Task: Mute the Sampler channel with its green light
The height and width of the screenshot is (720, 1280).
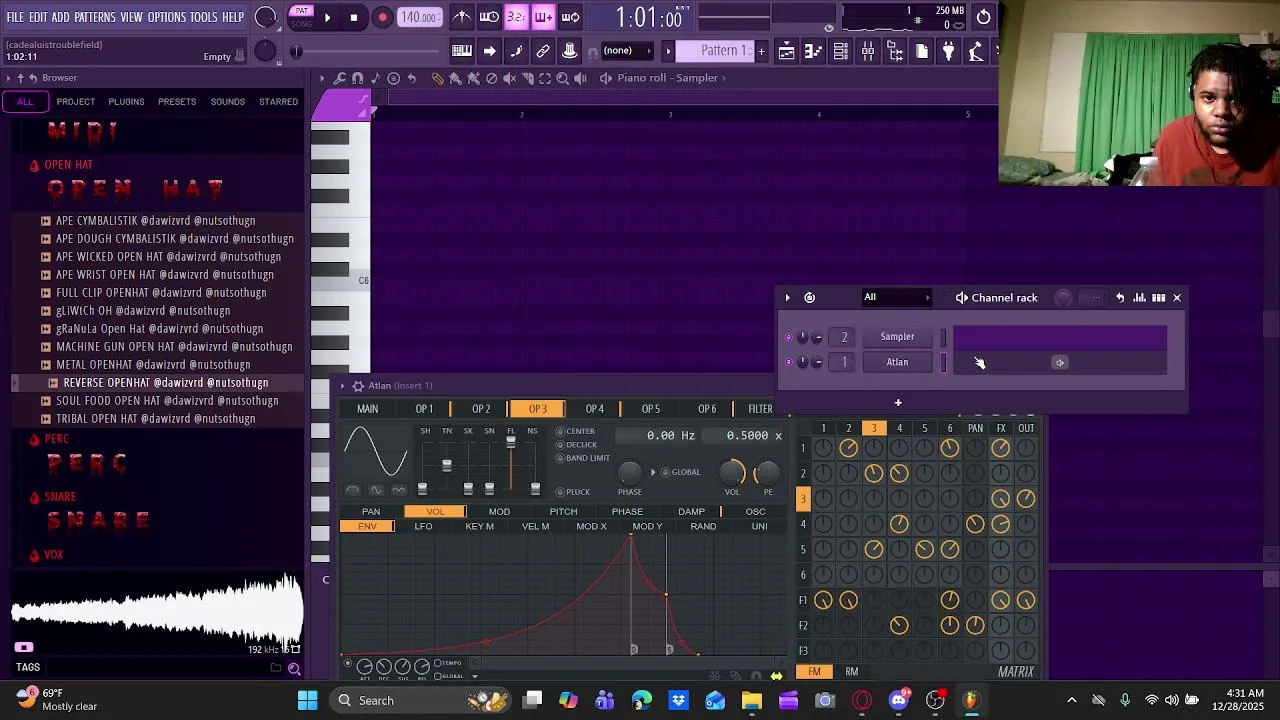Action: click(x=789, y=337)
